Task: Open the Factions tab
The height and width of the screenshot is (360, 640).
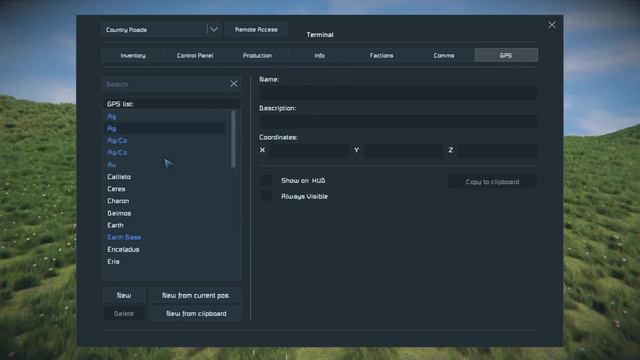Action: (382, 55)
